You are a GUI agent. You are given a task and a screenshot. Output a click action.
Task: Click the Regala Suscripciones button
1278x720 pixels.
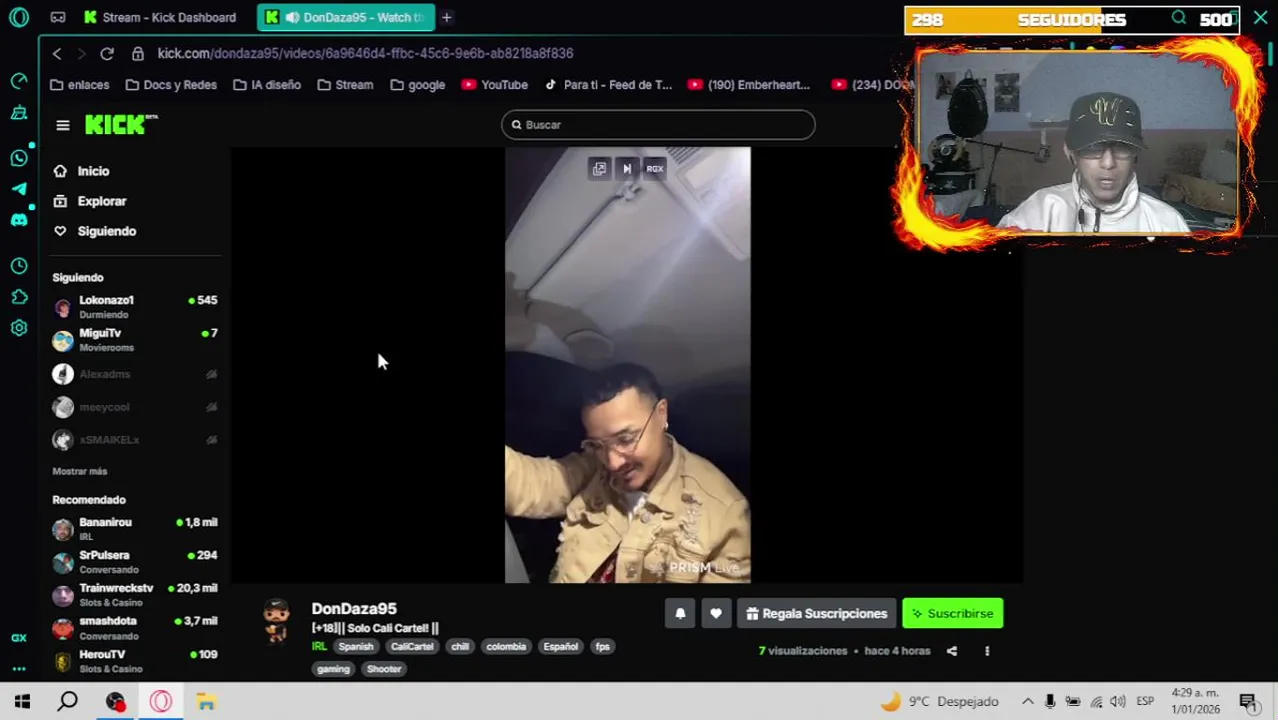[816, 613]
